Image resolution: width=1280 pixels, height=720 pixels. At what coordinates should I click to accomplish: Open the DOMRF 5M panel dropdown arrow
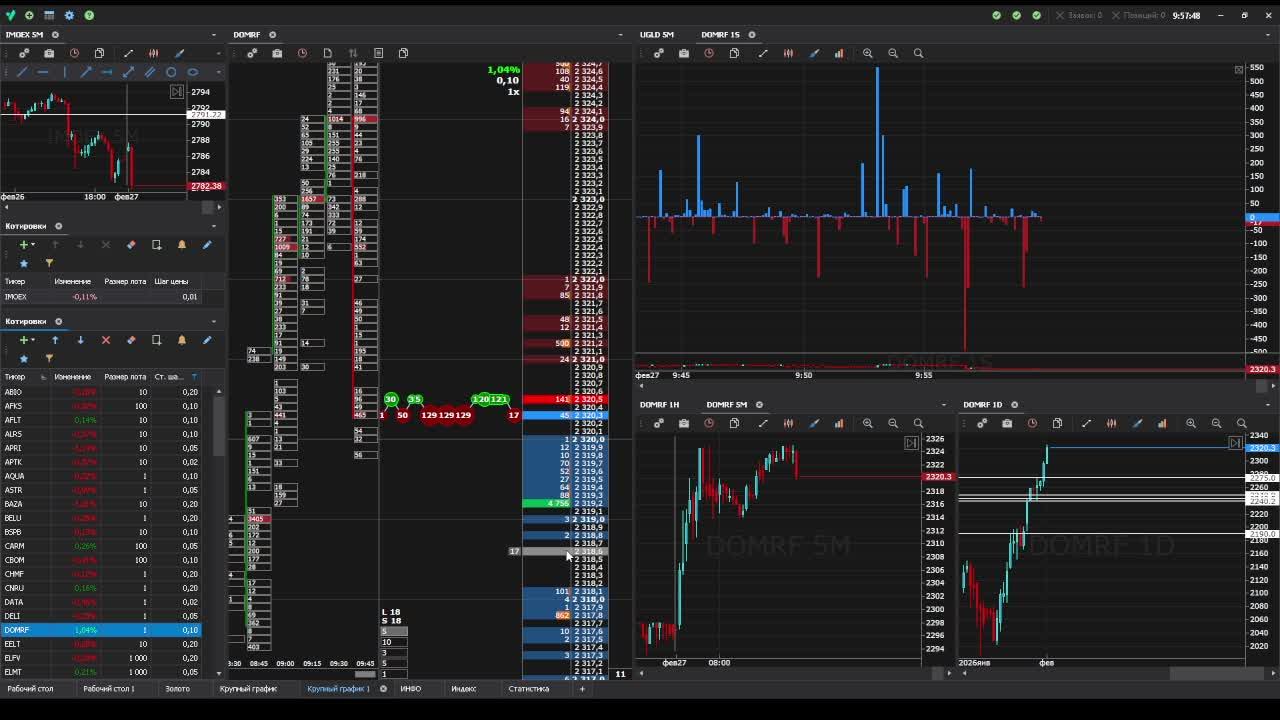point(943,405)
